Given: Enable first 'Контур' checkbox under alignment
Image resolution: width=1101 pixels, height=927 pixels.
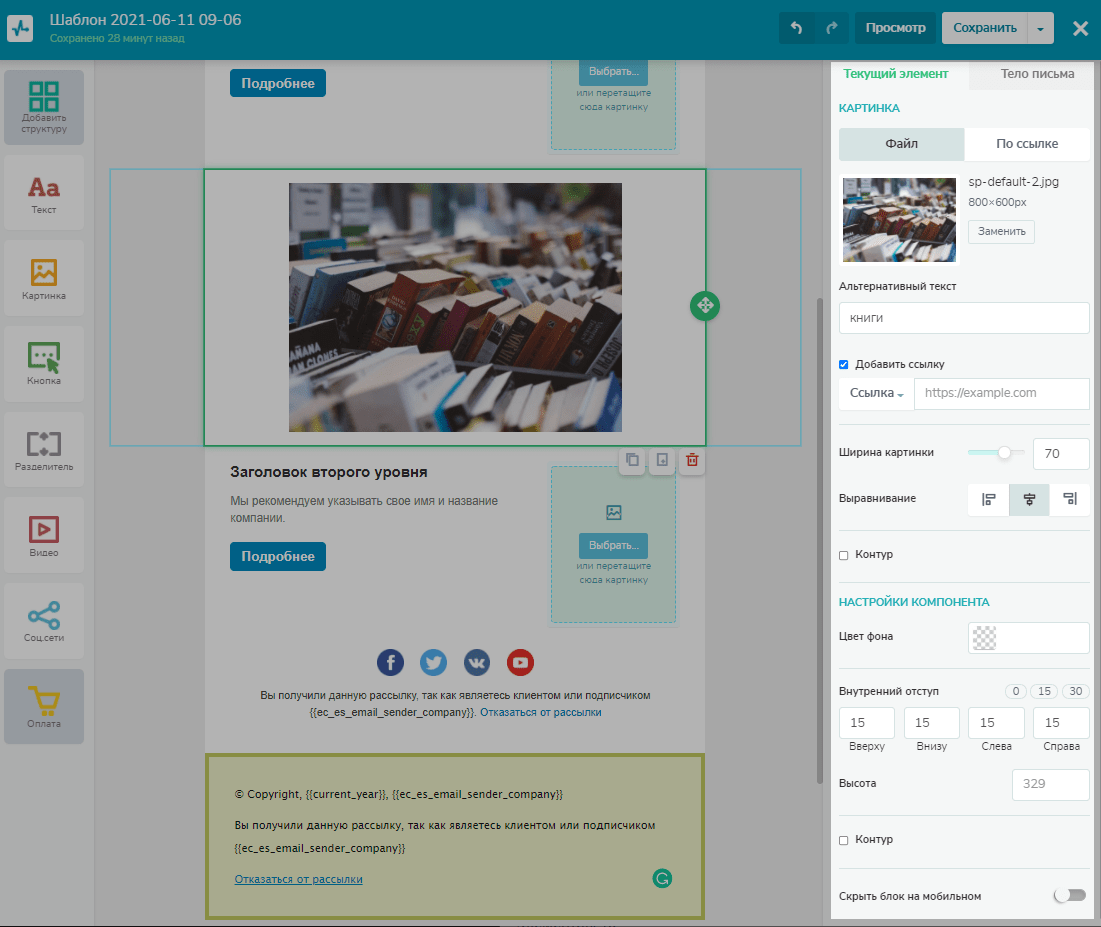Looking at the screenshot, I should 844,555.
